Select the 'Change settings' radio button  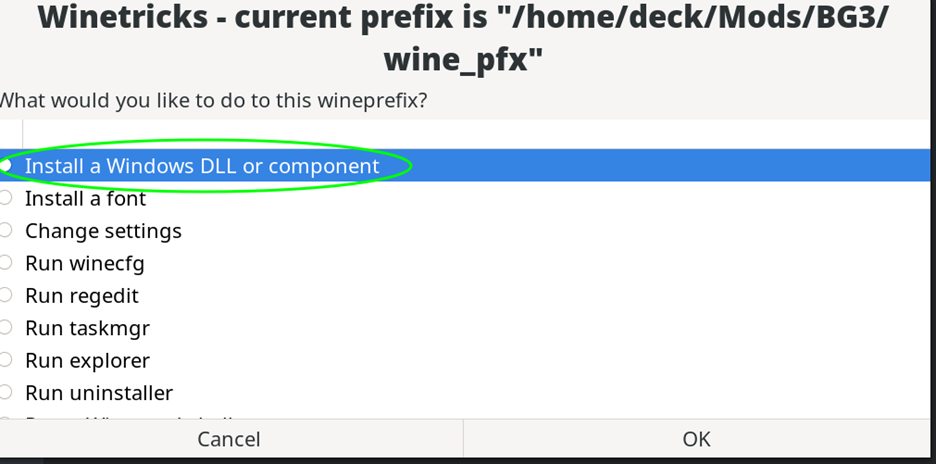[x=6, y=231]
